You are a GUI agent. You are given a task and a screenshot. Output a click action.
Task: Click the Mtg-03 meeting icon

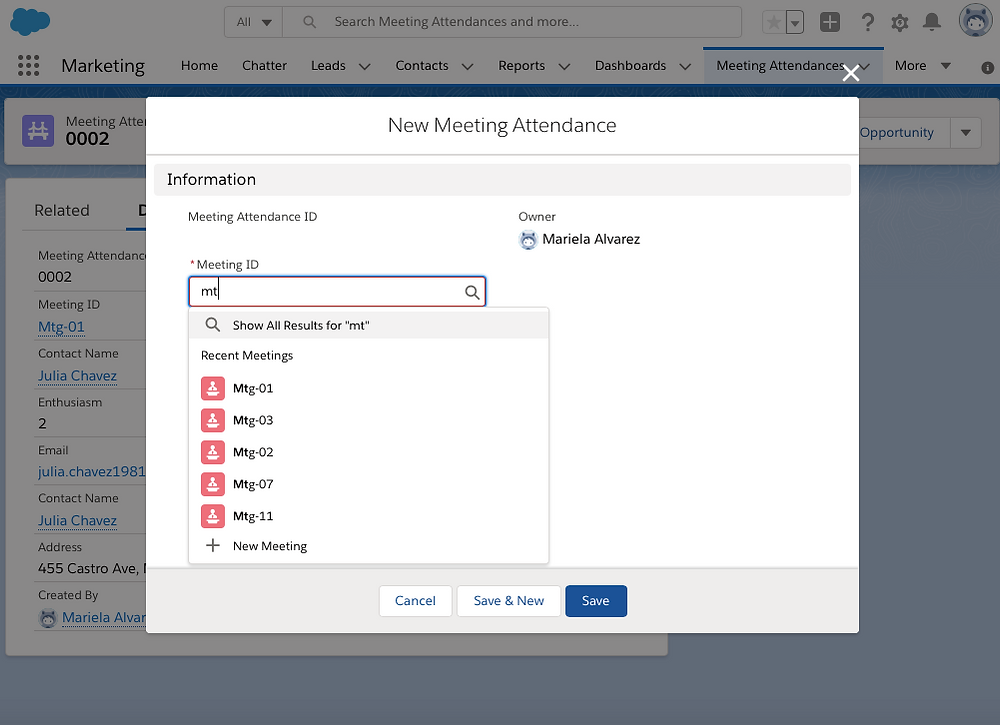(x=213, y=420)
